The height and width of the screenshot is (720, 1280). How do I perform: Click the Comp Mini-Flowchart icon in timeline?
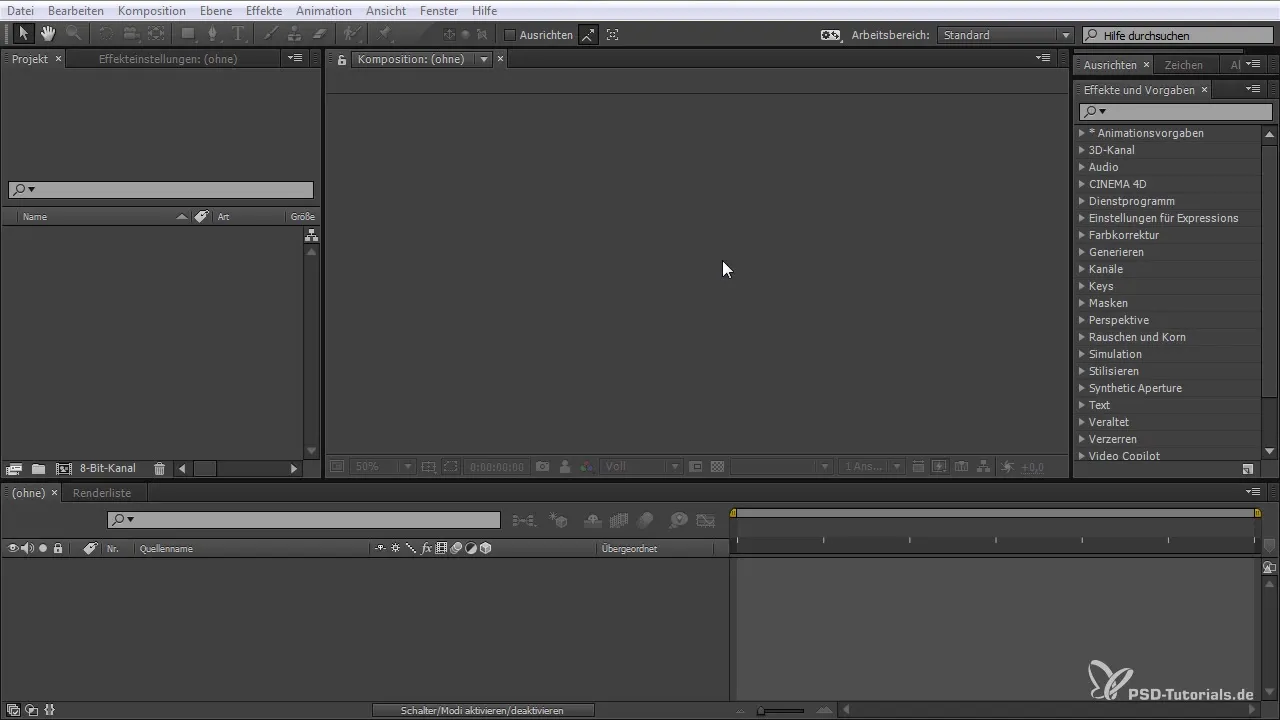pos(524,520)
